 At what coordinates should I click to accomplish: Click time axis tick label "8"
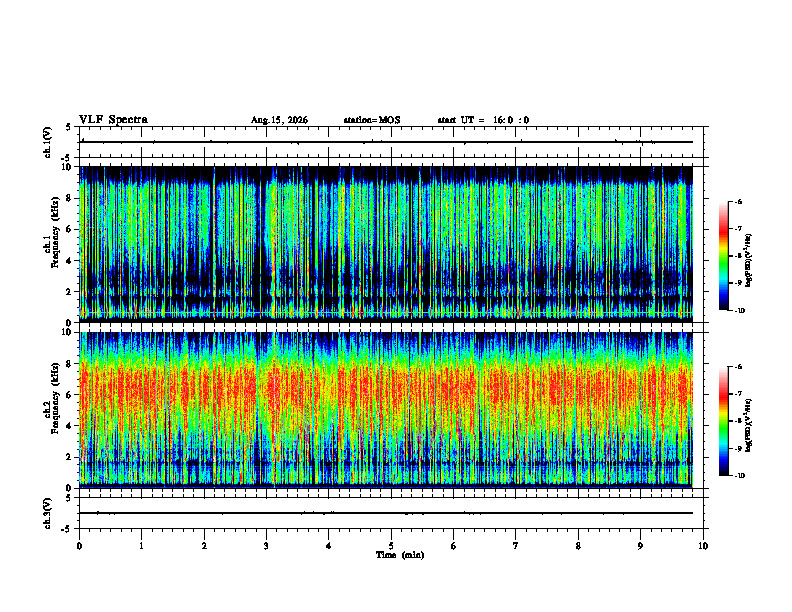pyautogui.click(x=578, y=546)
